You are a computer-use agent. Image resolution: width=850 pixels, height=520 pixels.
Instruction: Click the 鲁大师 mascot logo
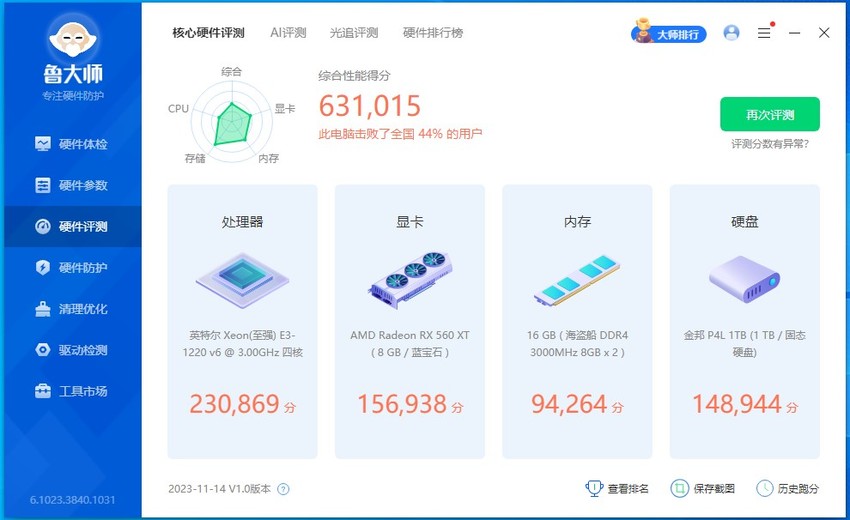click(73, 39)
